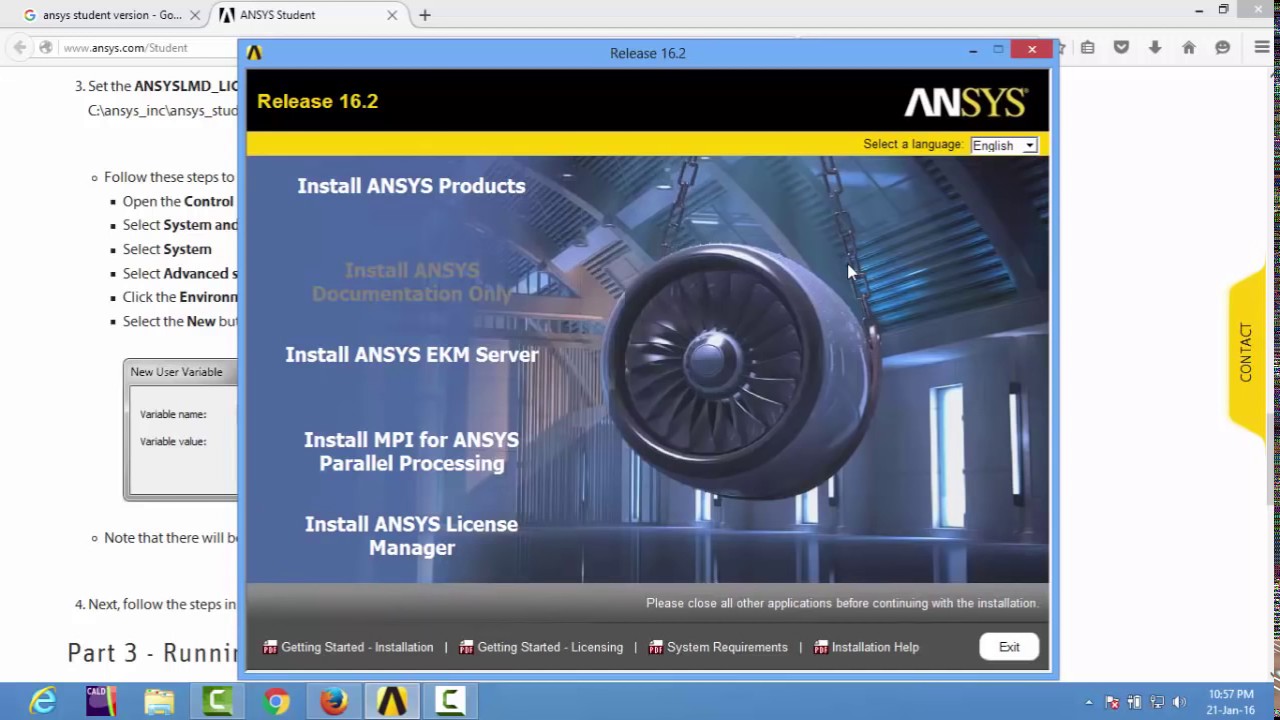Image resolution: width=1280 pixels, height=720 pixels.
Task: Exit the ANSYS installer
Action: coord(1009,647)
